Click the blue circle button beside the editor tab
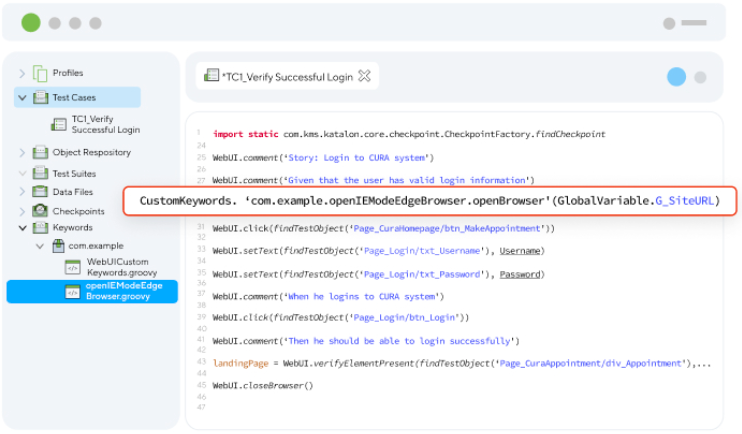Screen dimensions: 742x434 click(x=676, y=77)
